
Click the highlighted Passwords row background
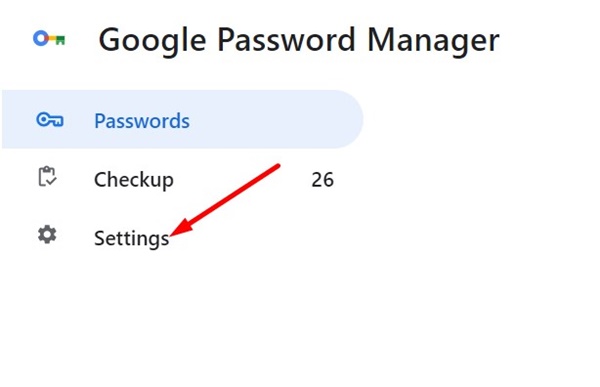coord(182,119)
